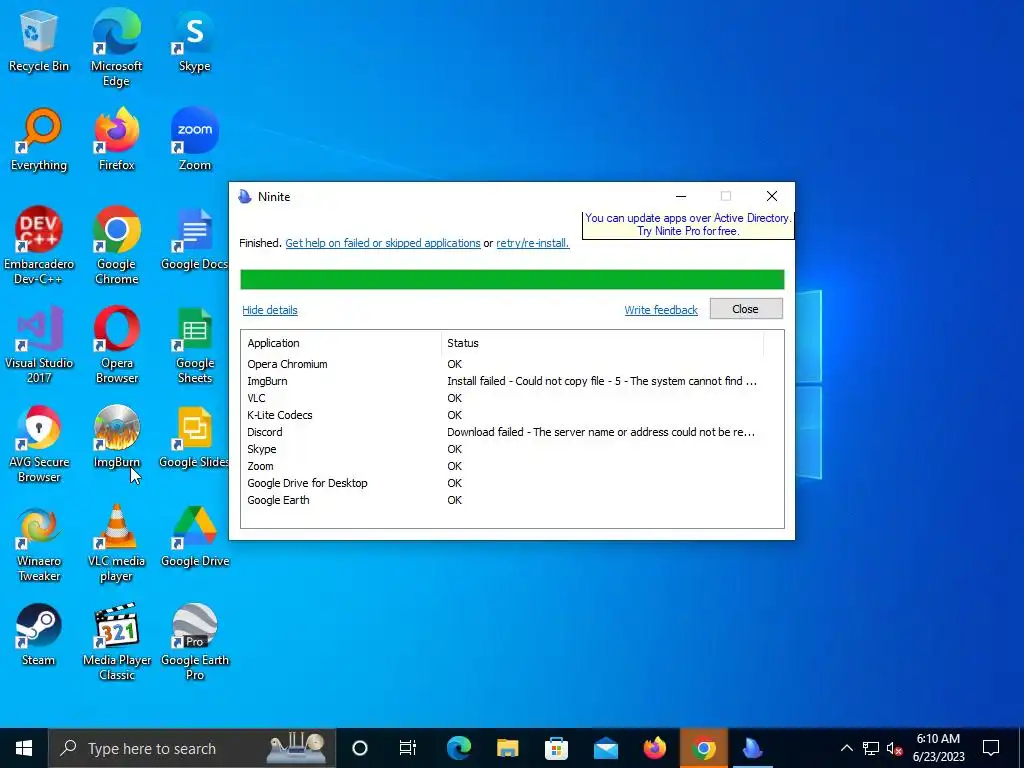Select the Google Earth row in Ninite
1024x768 pixels.
512,500
